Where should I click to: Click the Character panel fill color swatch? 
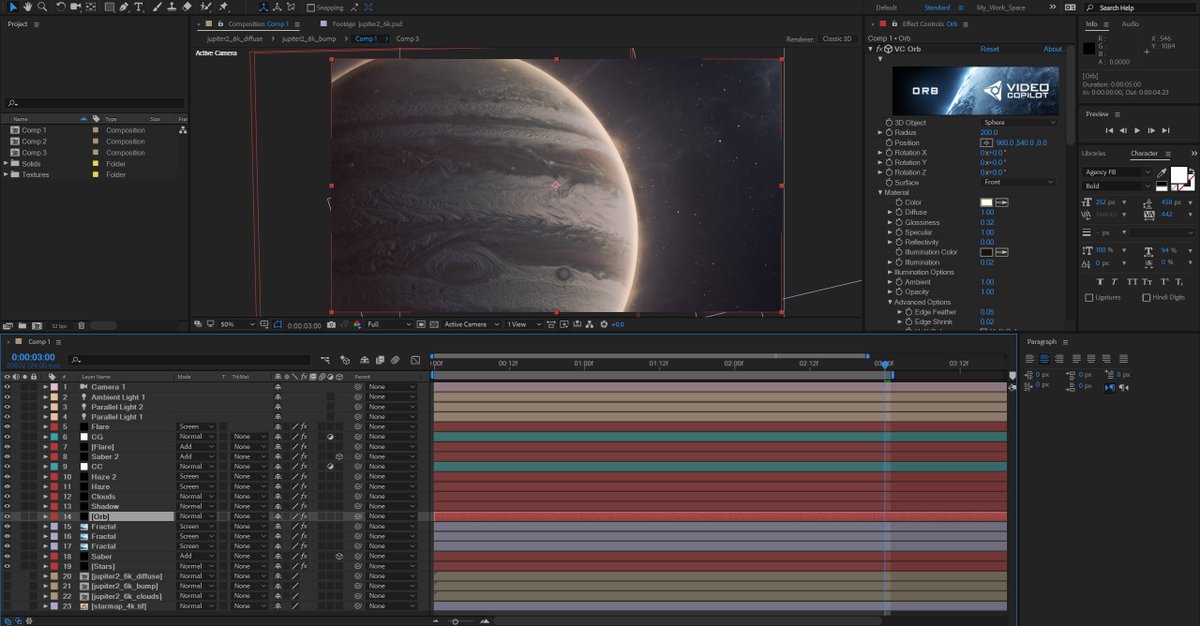pos(1179,175)
